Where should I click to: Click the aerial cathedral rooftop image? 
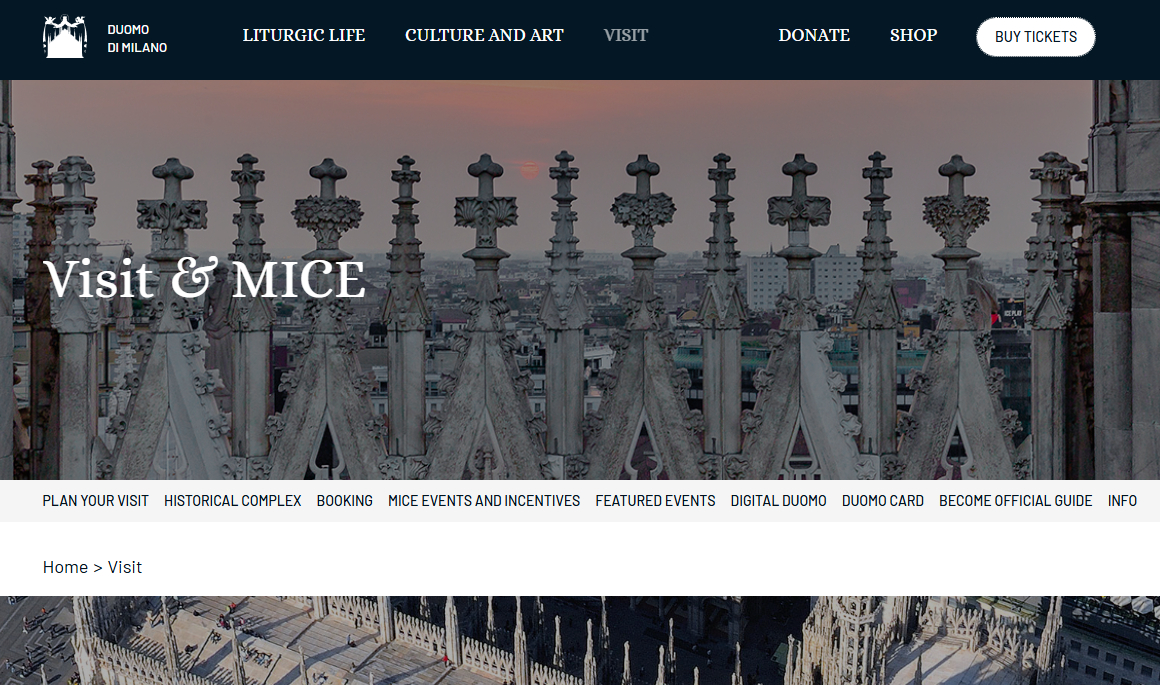[x=580, y=640]
